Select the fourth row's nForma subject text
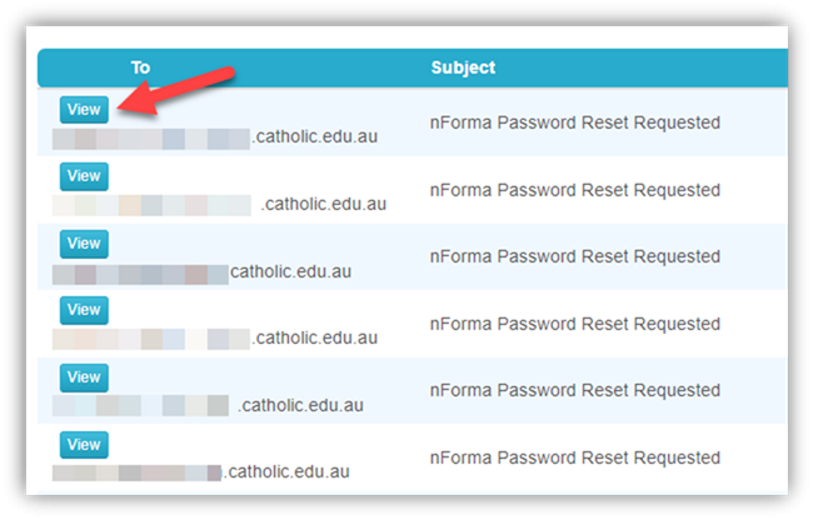This screenshot has height=520, width=813. point(575,324)
